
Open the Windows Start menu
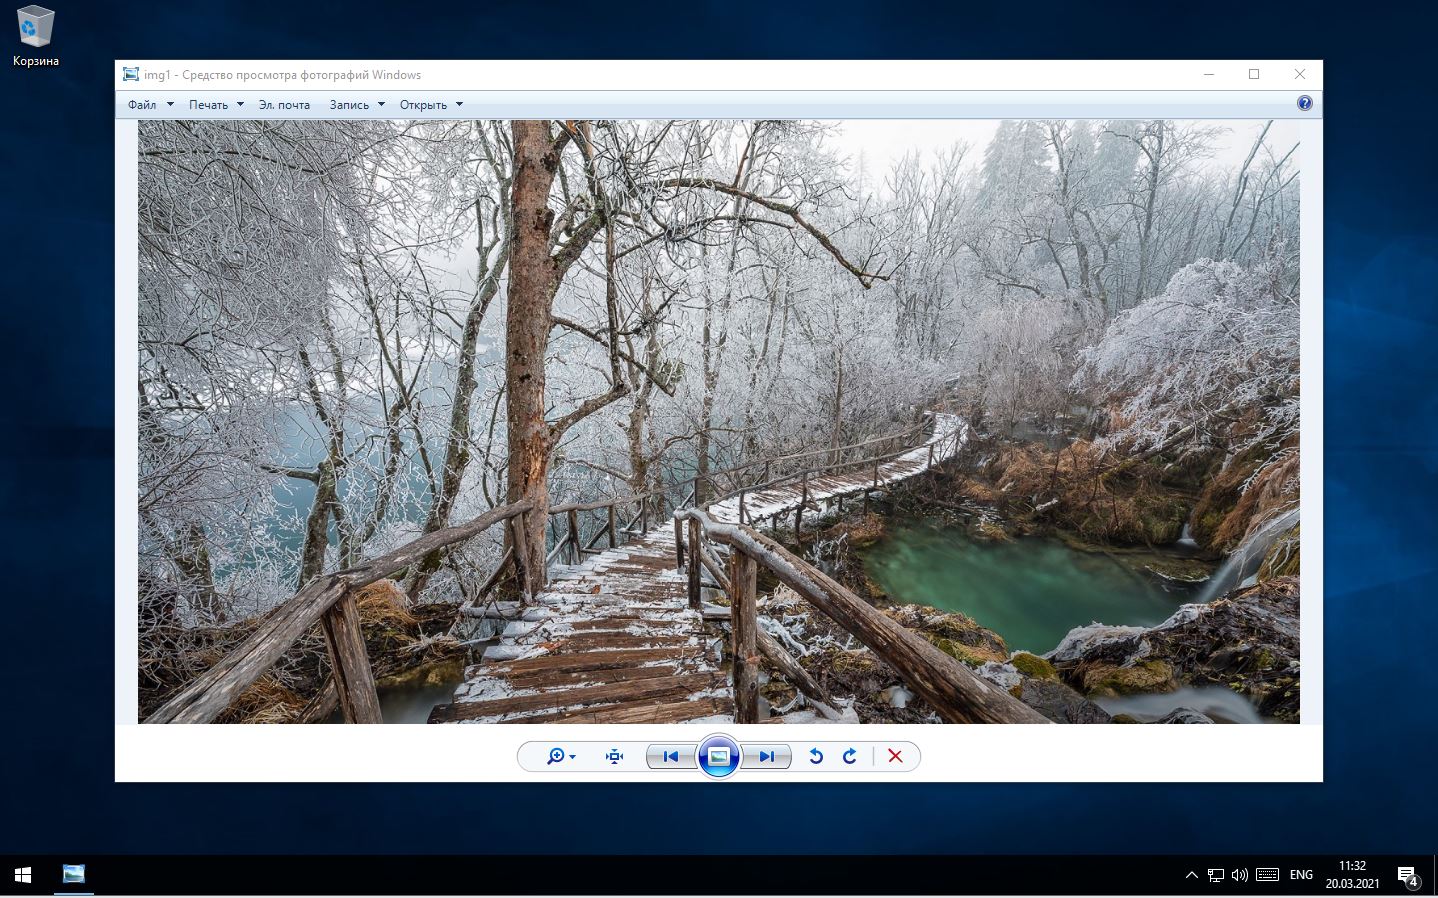click(x=23, y=875)
